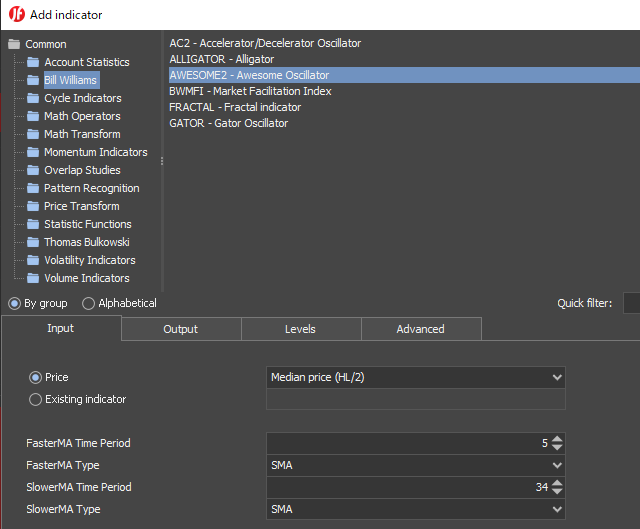Select the Pattern Recognition folder icon
The width and height of the screenshot is (640, 529).
[33, 188]
